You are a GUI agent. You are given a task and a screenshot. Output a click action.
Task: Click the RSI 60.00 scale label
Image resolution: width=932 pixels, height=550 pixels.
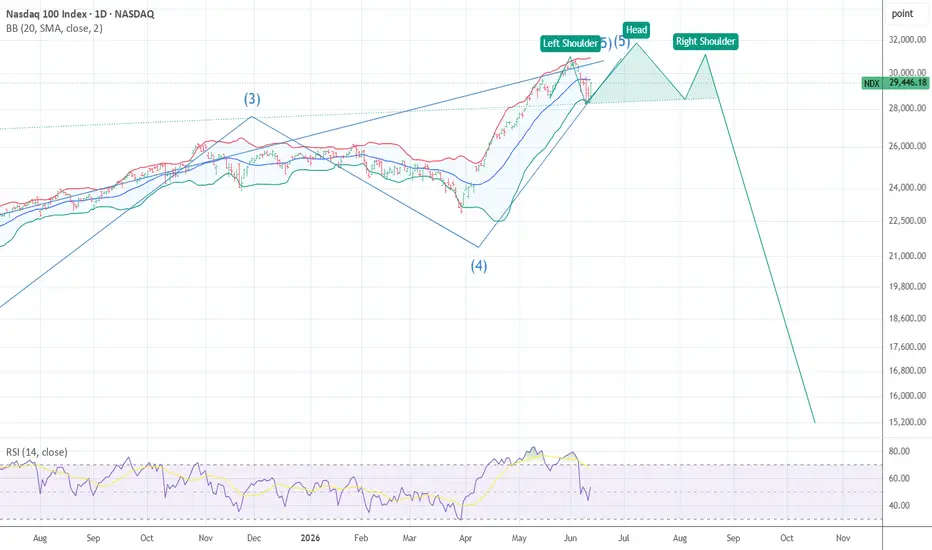point(899,478)
